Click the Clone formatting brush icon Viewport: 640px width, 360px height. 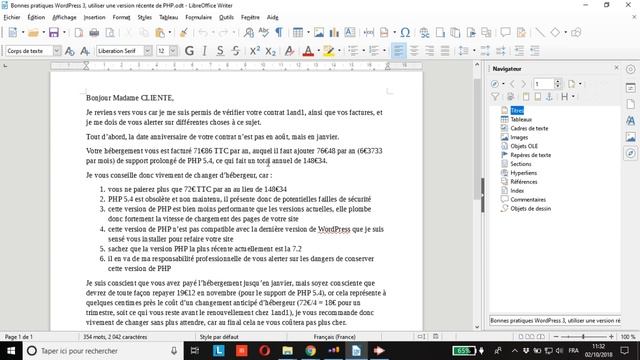point(184,33)
